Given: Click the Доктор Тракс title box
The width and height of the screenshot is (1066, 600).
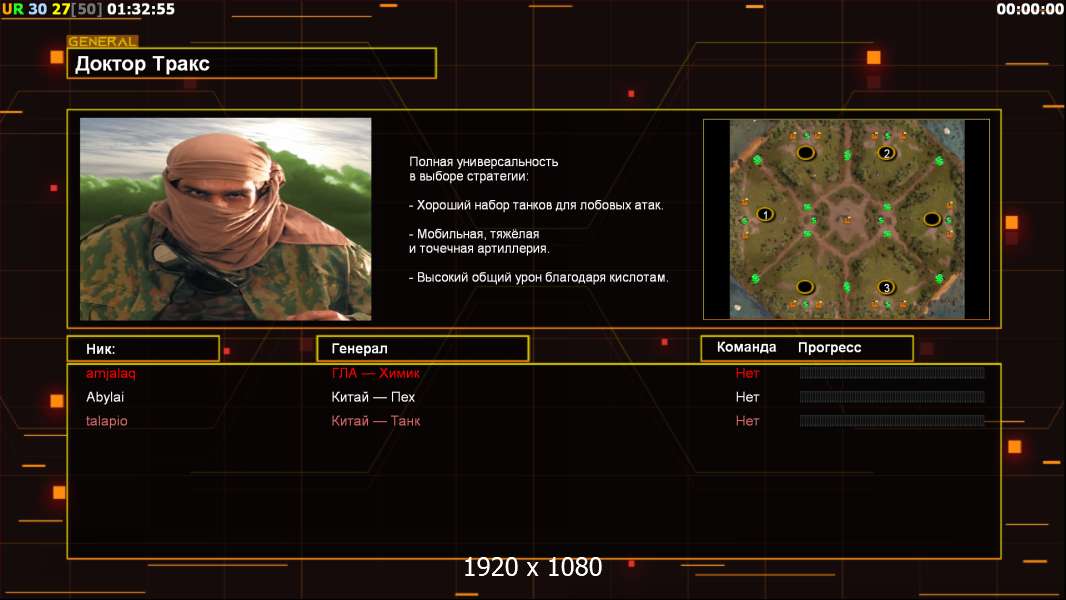Looking at the screenshot, I should click(252, 64).
